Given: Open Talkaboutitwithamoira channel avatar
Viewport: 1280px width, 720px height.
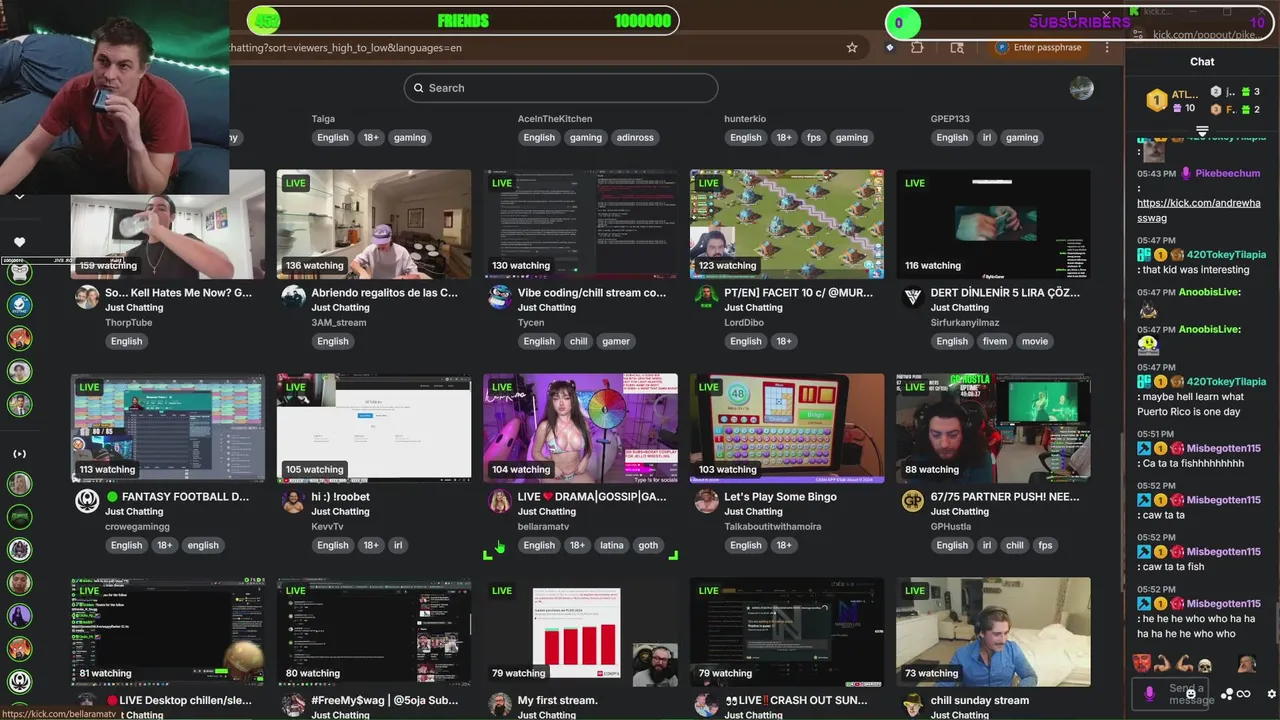Looking at the screenshot, I should pos(706,500).
